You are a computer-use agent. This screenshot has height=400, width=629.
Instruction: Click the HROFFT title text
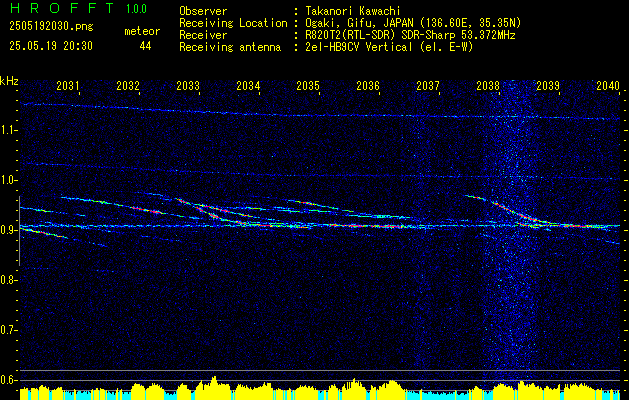[61, 8]
